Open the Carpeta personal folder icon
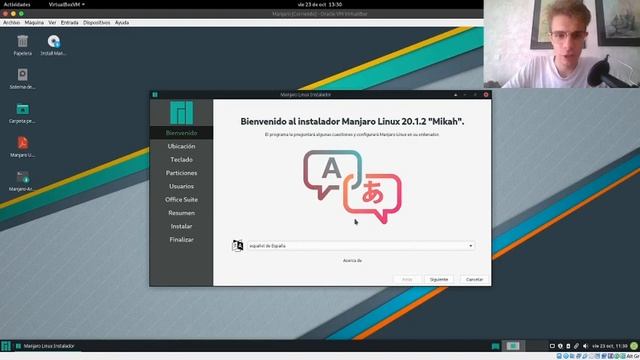Viewport: 640px width, 360px height. point(22,109)
